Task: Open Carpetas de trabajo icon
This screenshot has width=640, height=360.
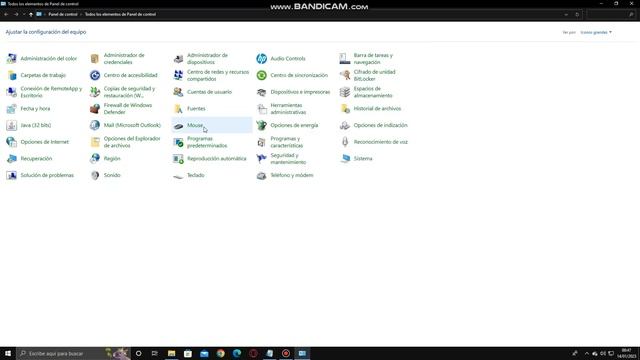Action: click(11, 75)
